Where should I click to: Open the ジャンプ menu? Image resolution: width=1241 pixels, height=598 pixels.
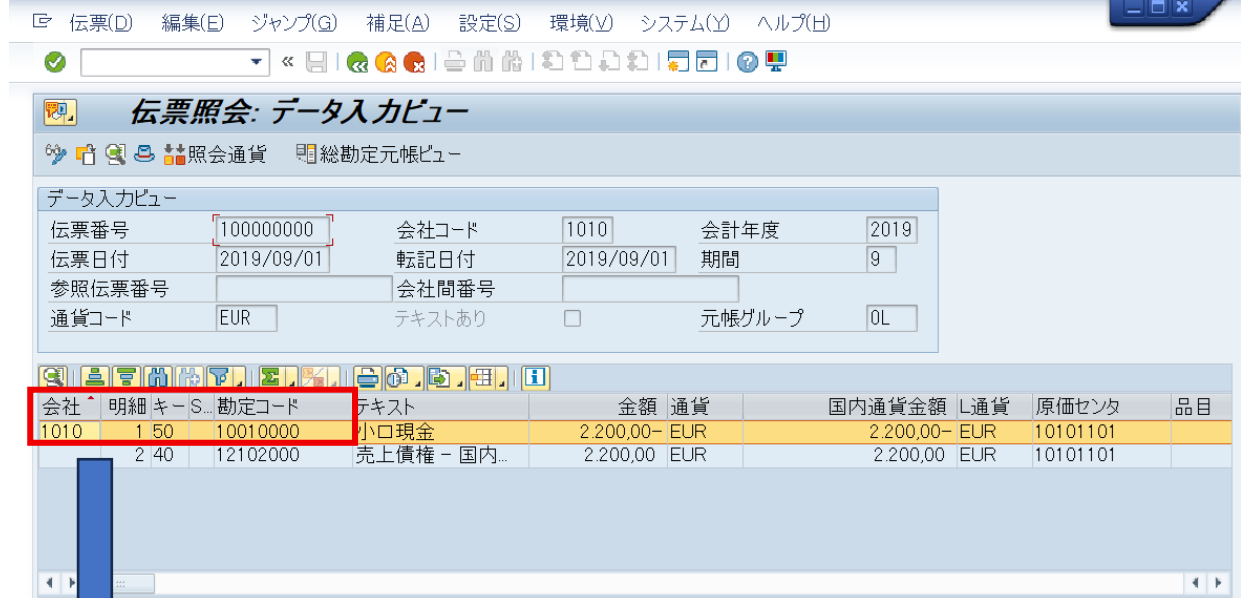click(294, 22)
